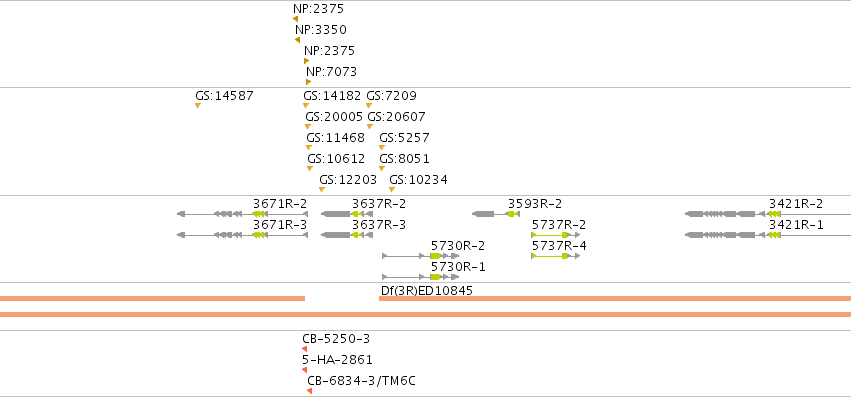851x397 pixels.
Task: Click the long orange deficiency bar below Df(3R)ED10845
Action: (426, 314)
